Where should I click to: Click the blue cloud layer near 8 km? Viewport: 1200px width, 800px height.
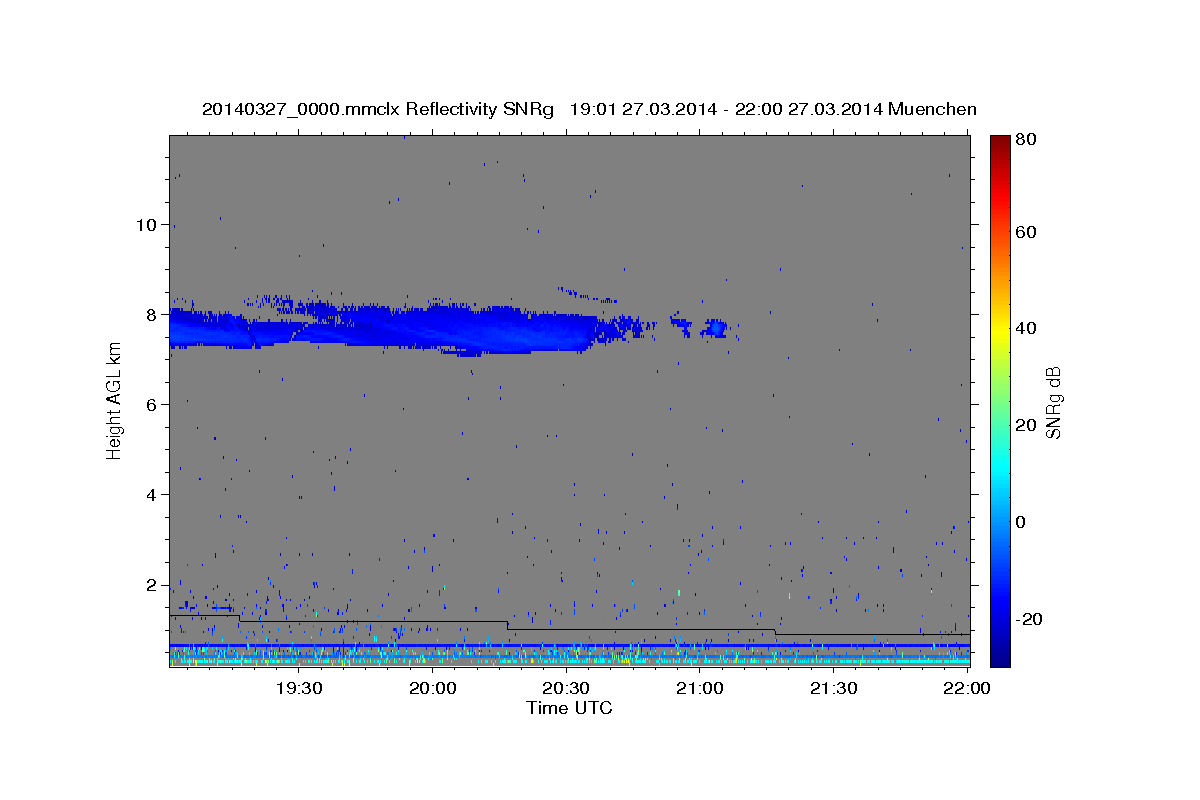click(x=400, y=327)
